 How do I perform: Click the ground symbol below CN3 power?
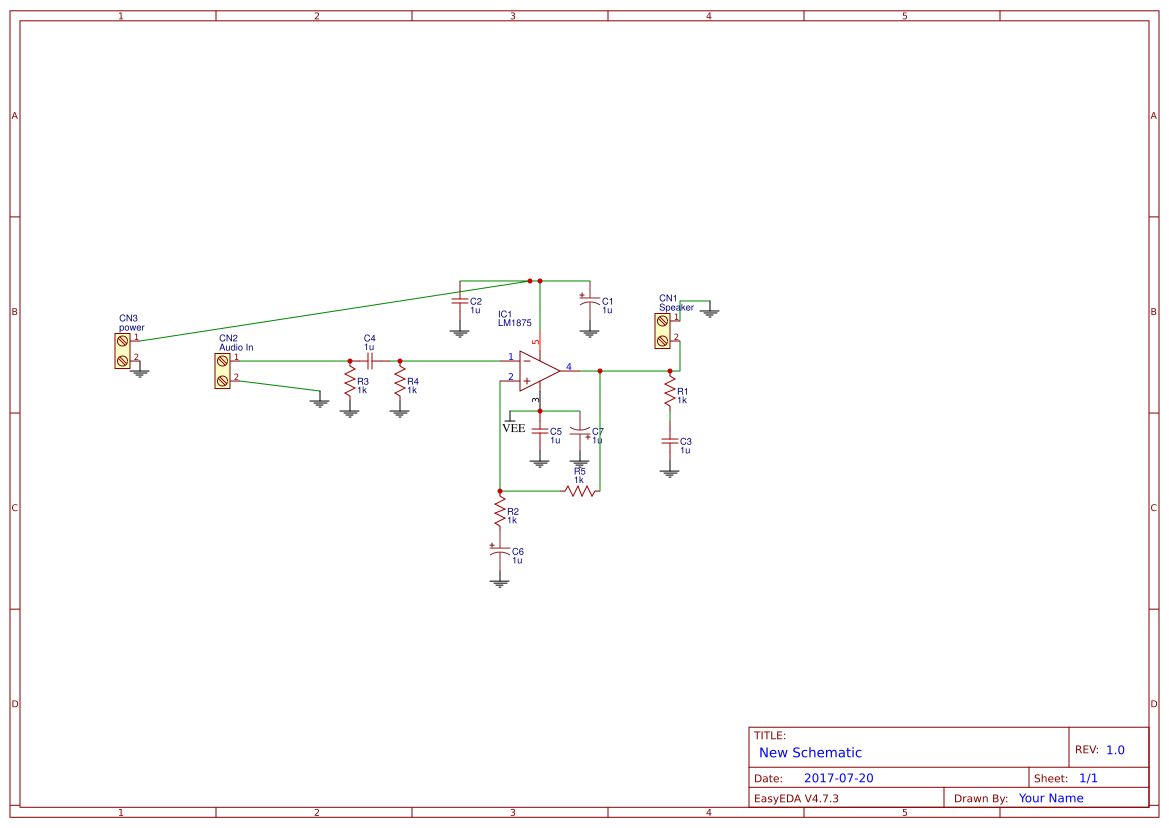140,370
